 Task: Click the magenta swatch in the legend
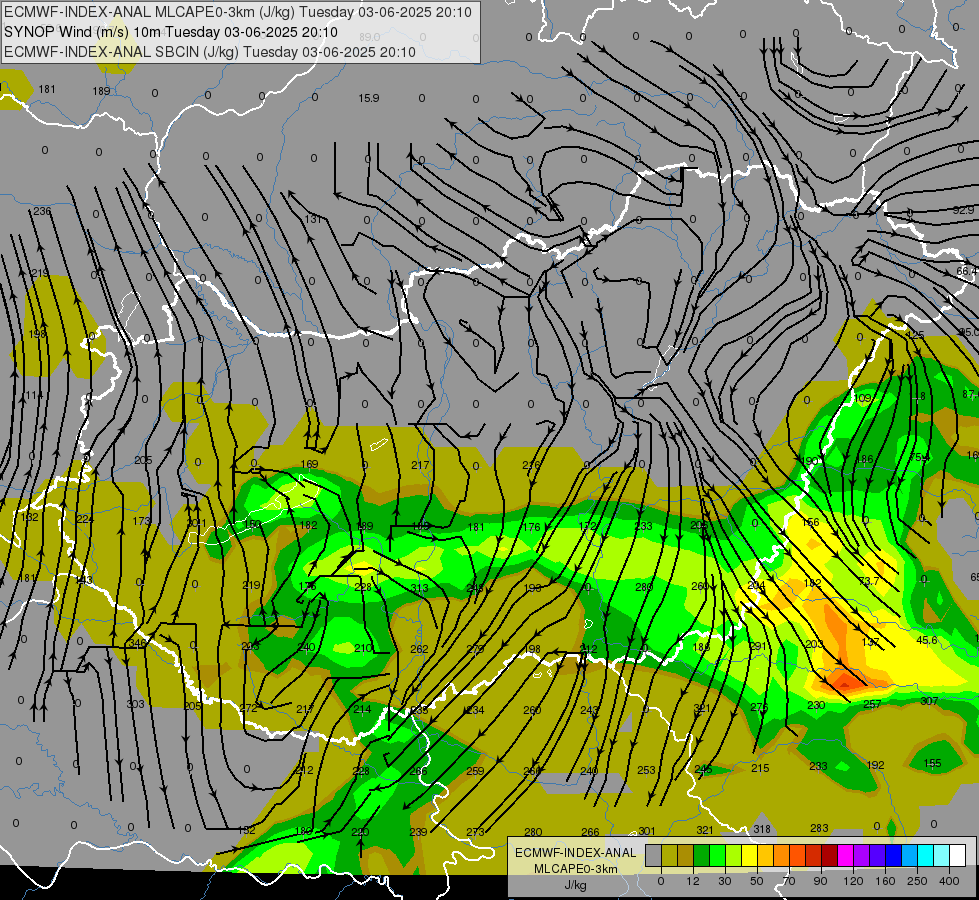point(845,856)
